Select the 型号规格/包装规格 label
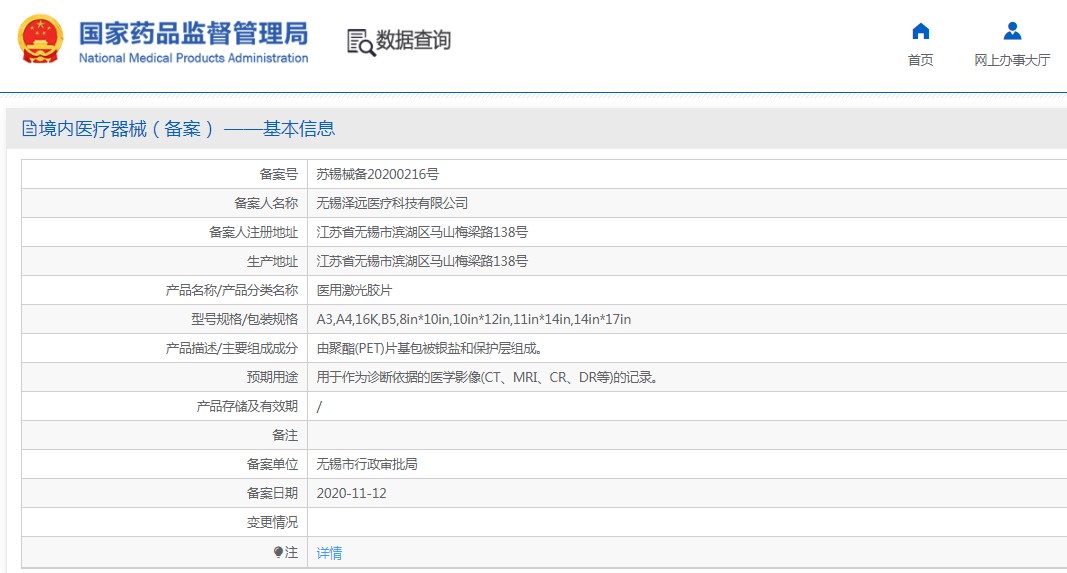 click(x=245, y=319)
